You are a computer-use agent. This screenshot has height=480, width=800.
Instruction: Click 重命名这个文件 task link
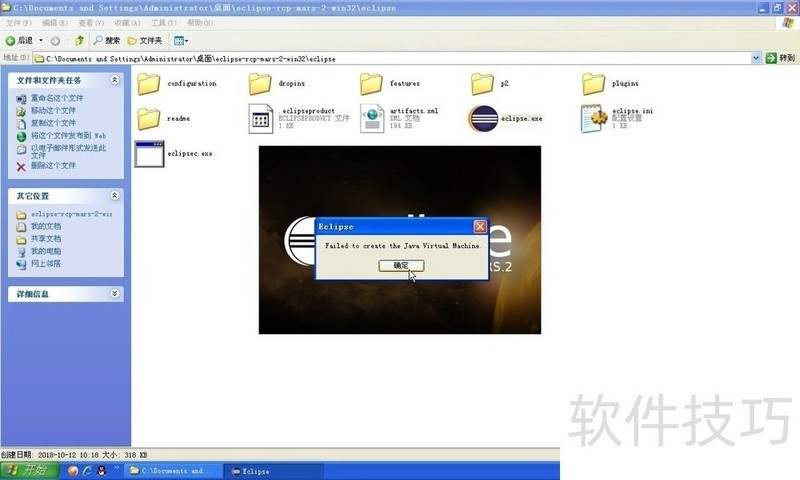point(57,98)
